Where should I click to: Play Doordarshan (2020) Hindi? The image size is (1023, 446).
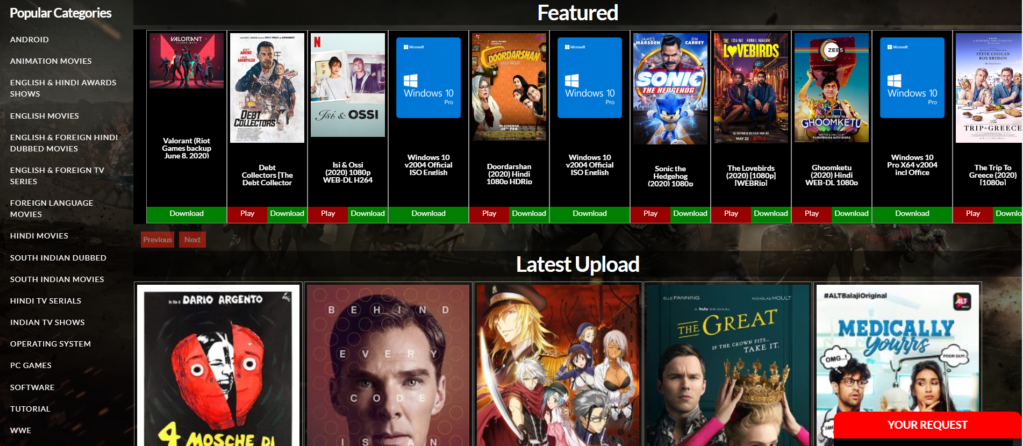pyautogui.click(x=489, y=214)
